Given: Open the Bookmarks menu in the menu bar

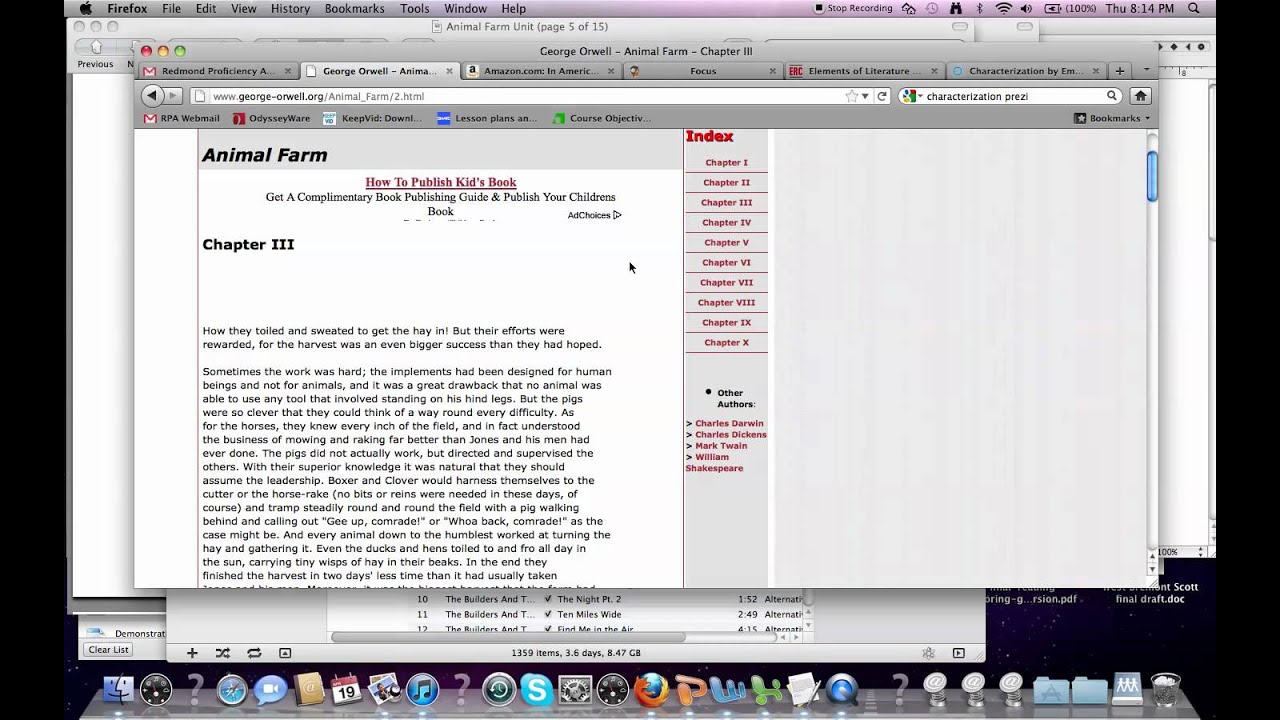Looking at the screenshot, I should click(x=354, y=8).
